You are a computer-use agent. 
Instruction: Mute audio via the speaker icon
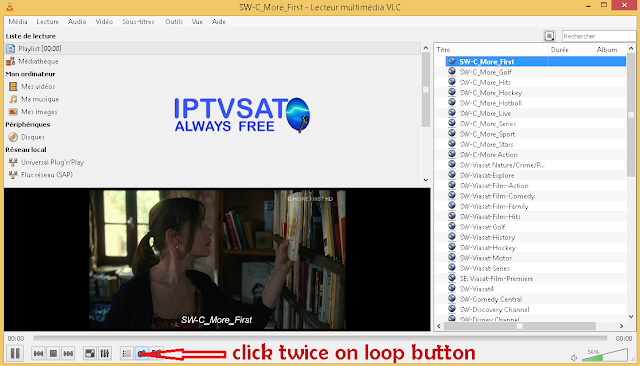point(574,358)
